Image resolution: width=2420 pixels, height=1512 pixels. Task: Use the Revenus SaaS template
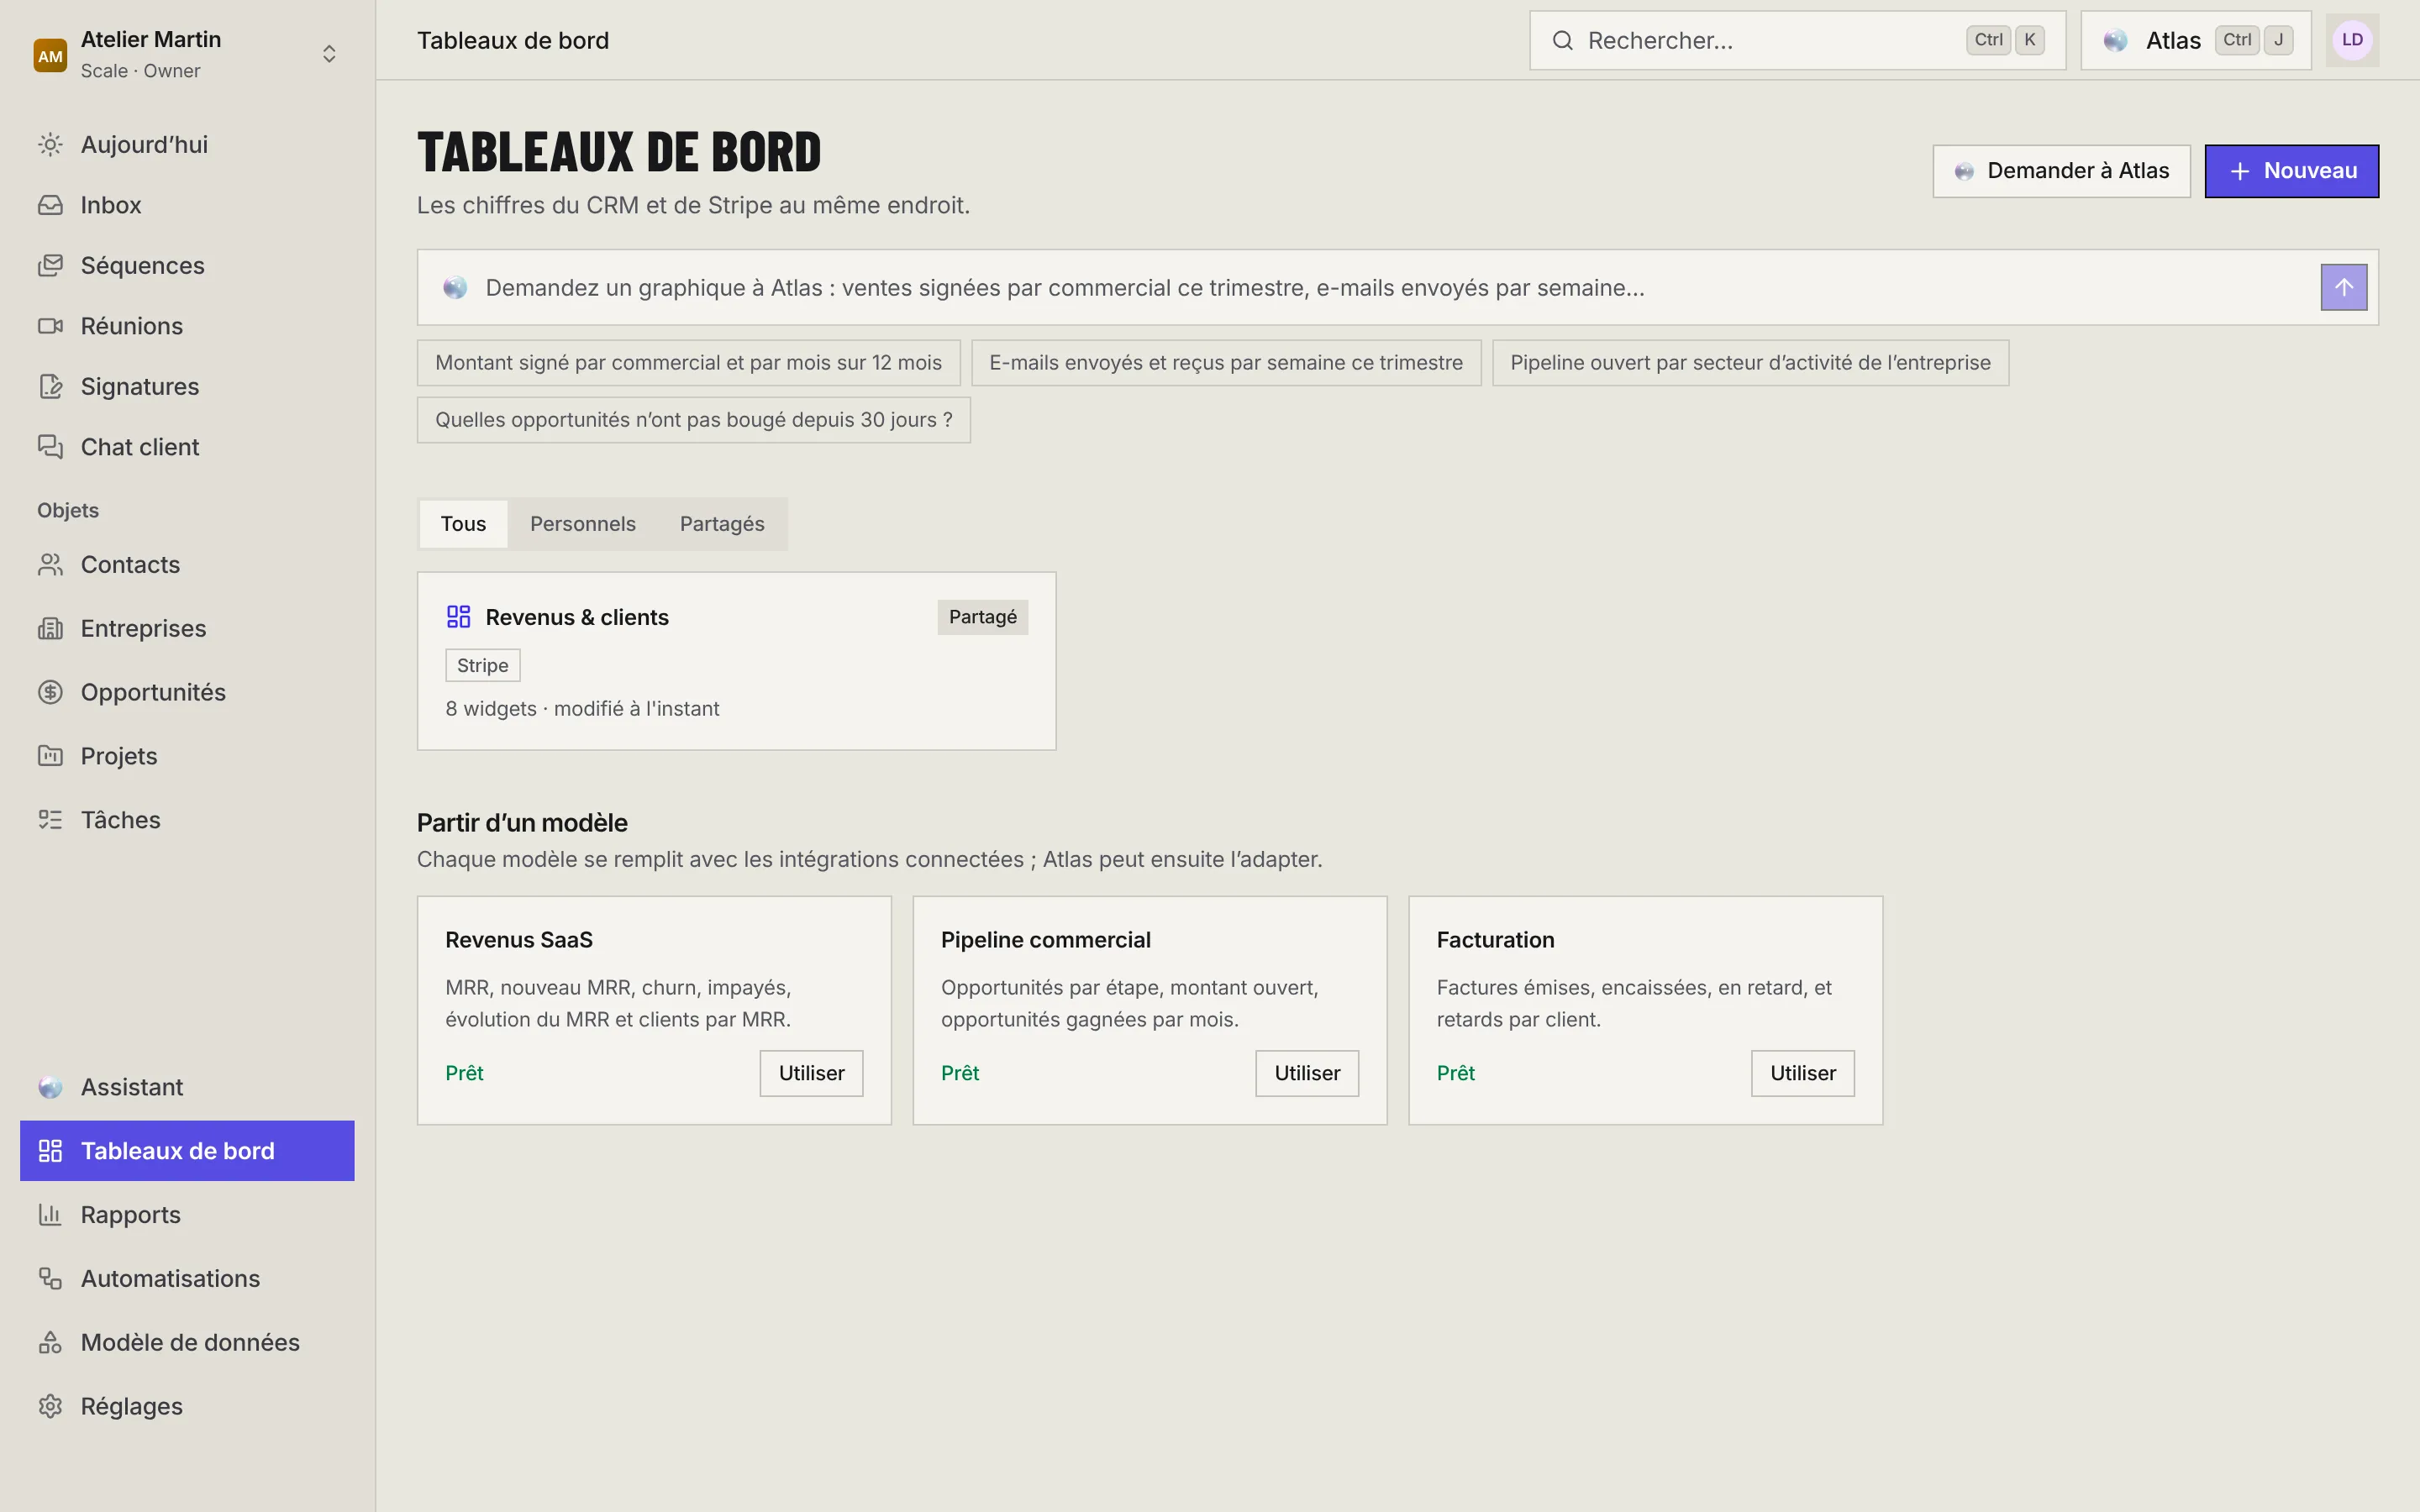(811, 1073)
